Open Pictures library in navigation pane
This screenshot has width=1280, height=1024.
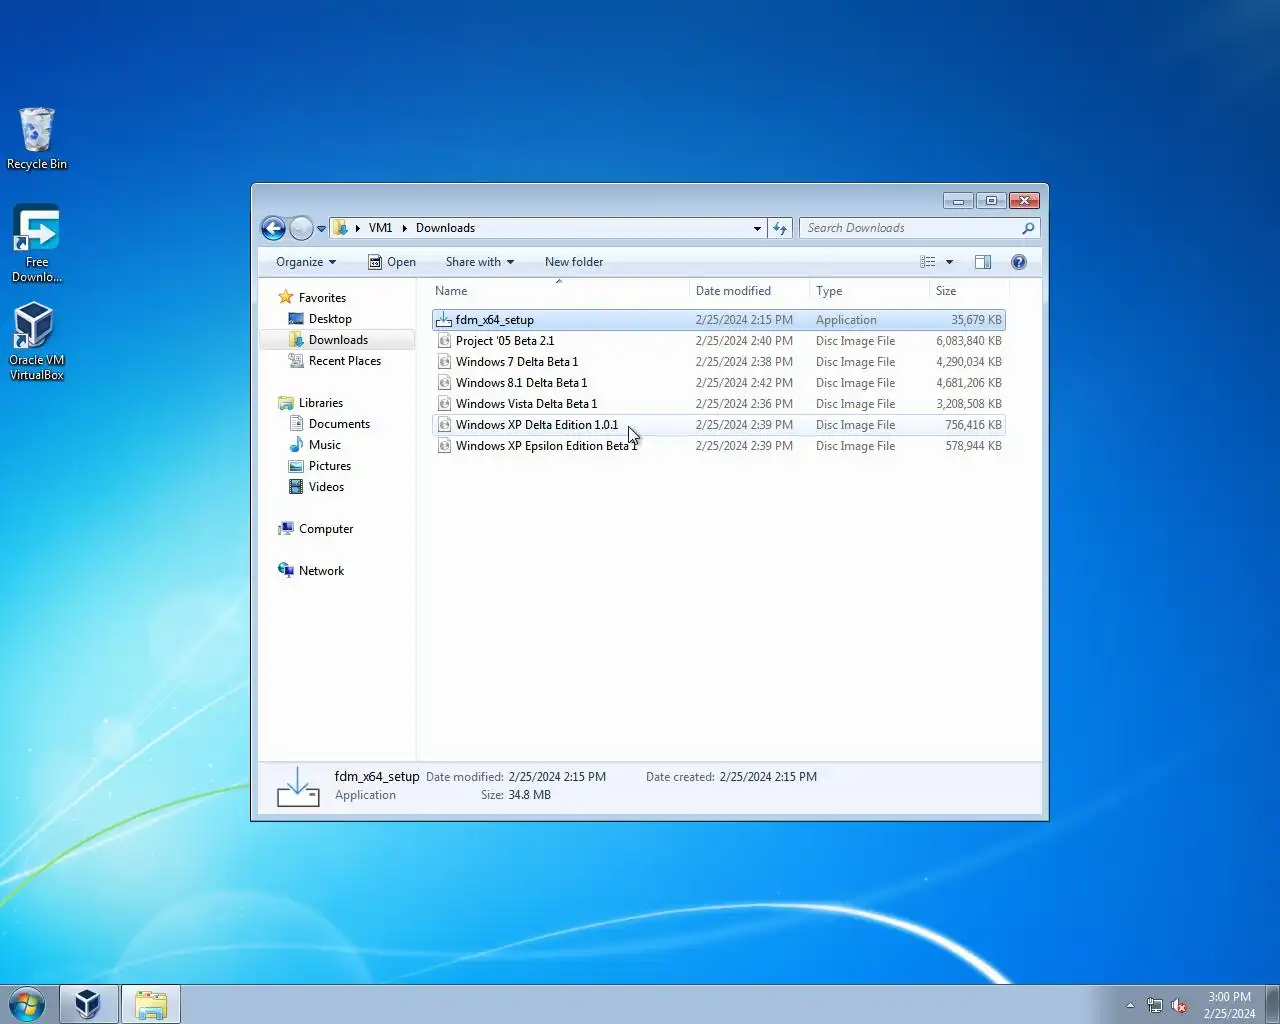point(330,466)
